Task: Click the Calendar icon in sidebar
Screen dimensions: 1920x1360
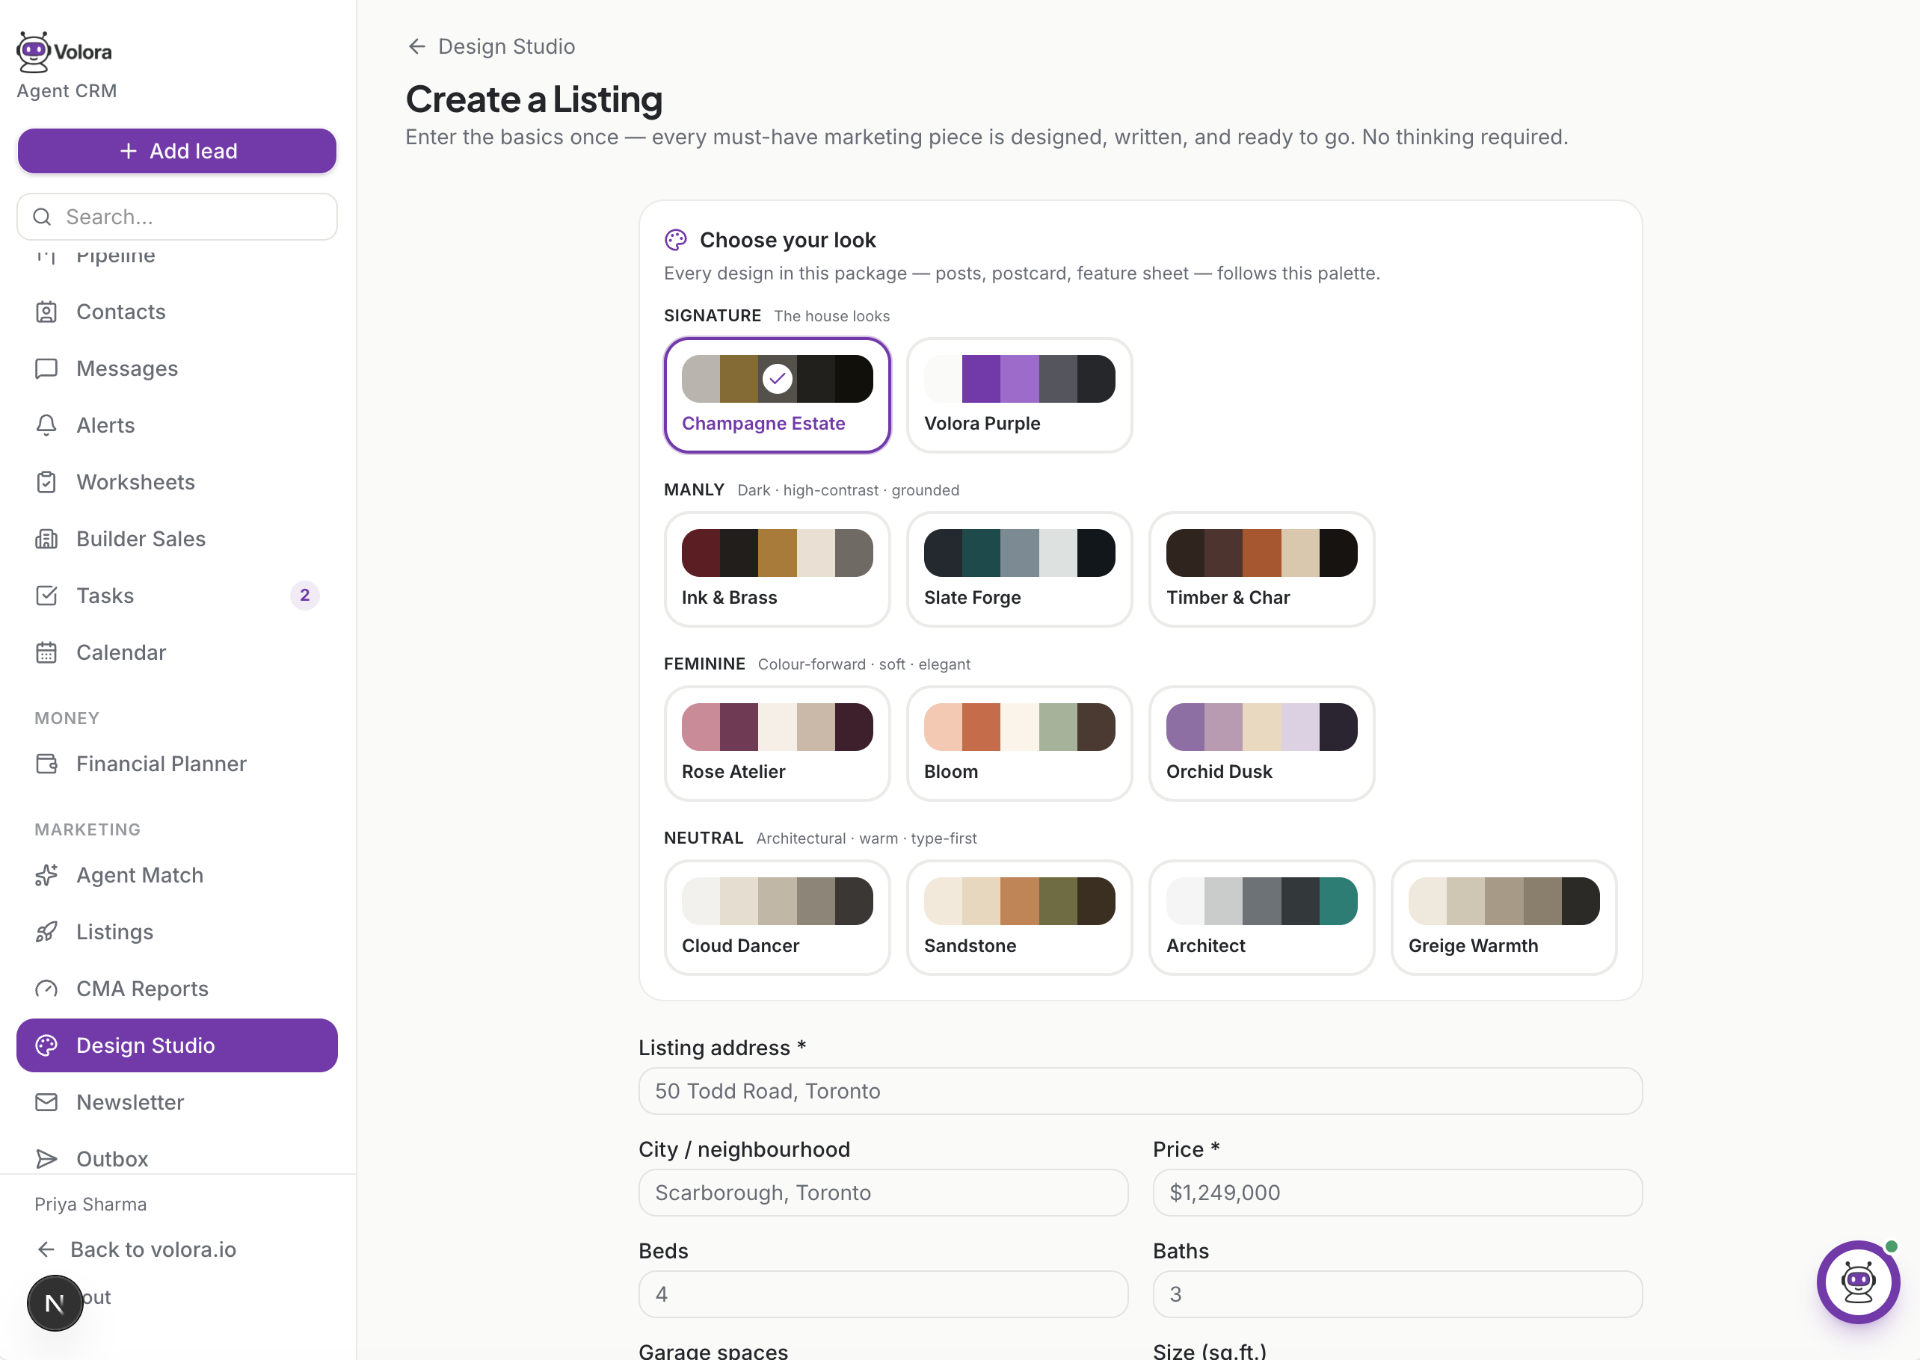Action: point(46,653)
